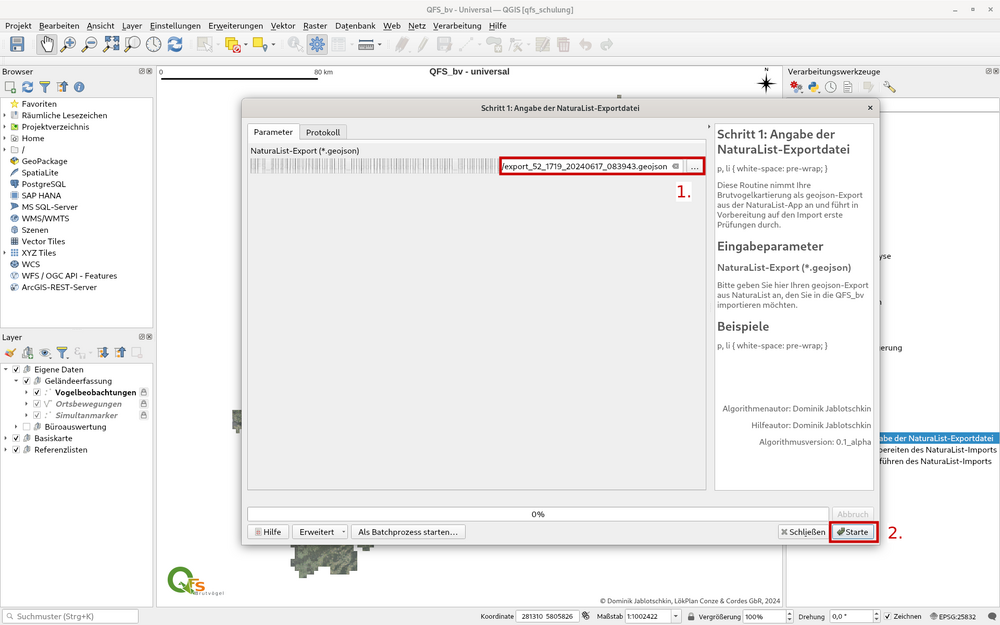Open Python icon in Verarbeitungswerkzeuge panel
1000x625 pixels.
(x=814, y=87)
